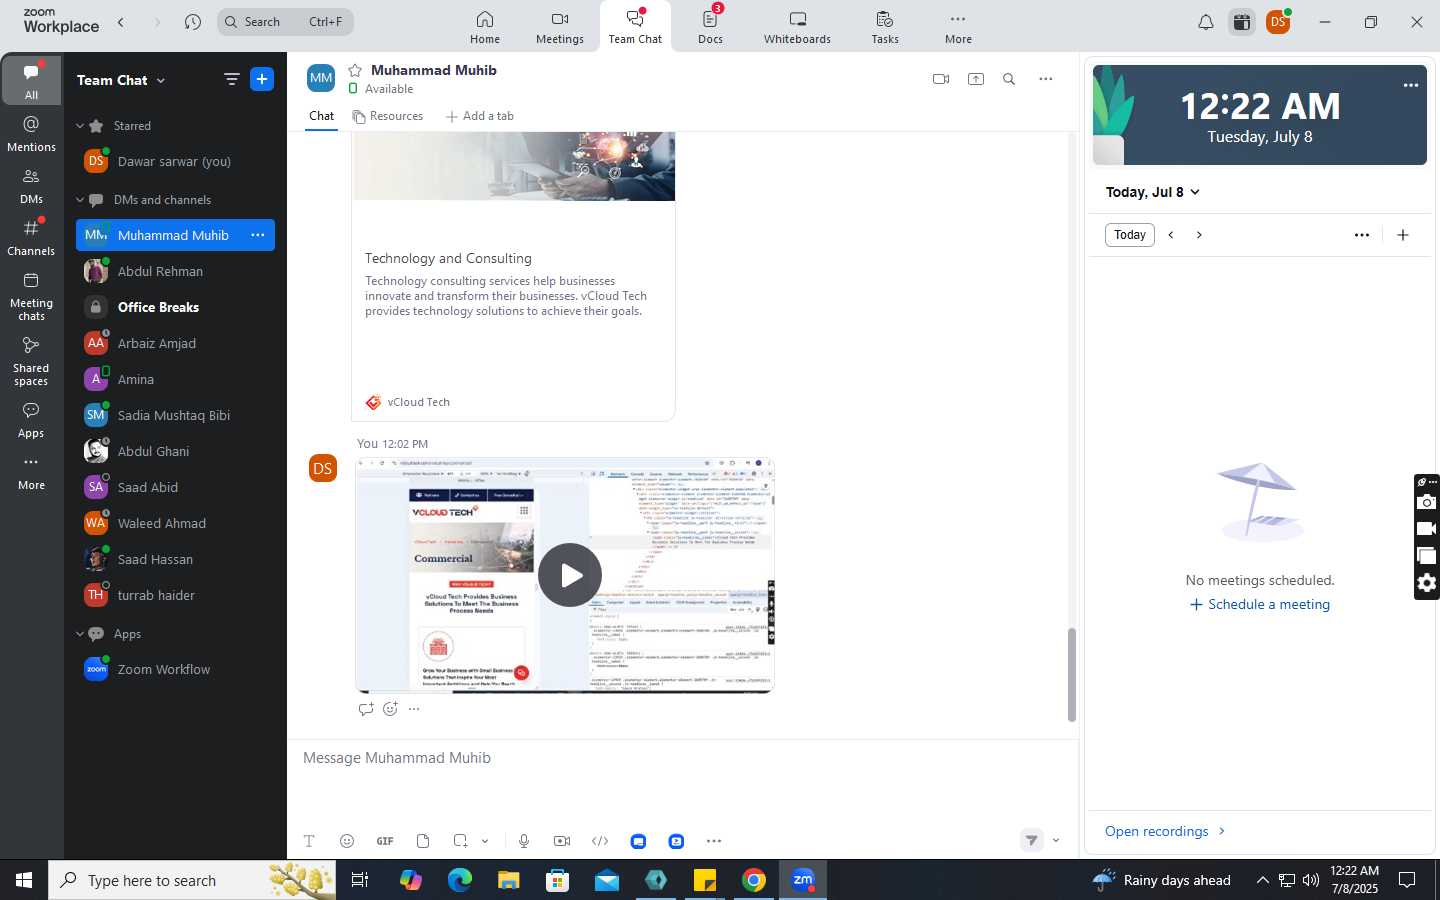
Task: Open chat header more options
Action: click(1045, 79)
